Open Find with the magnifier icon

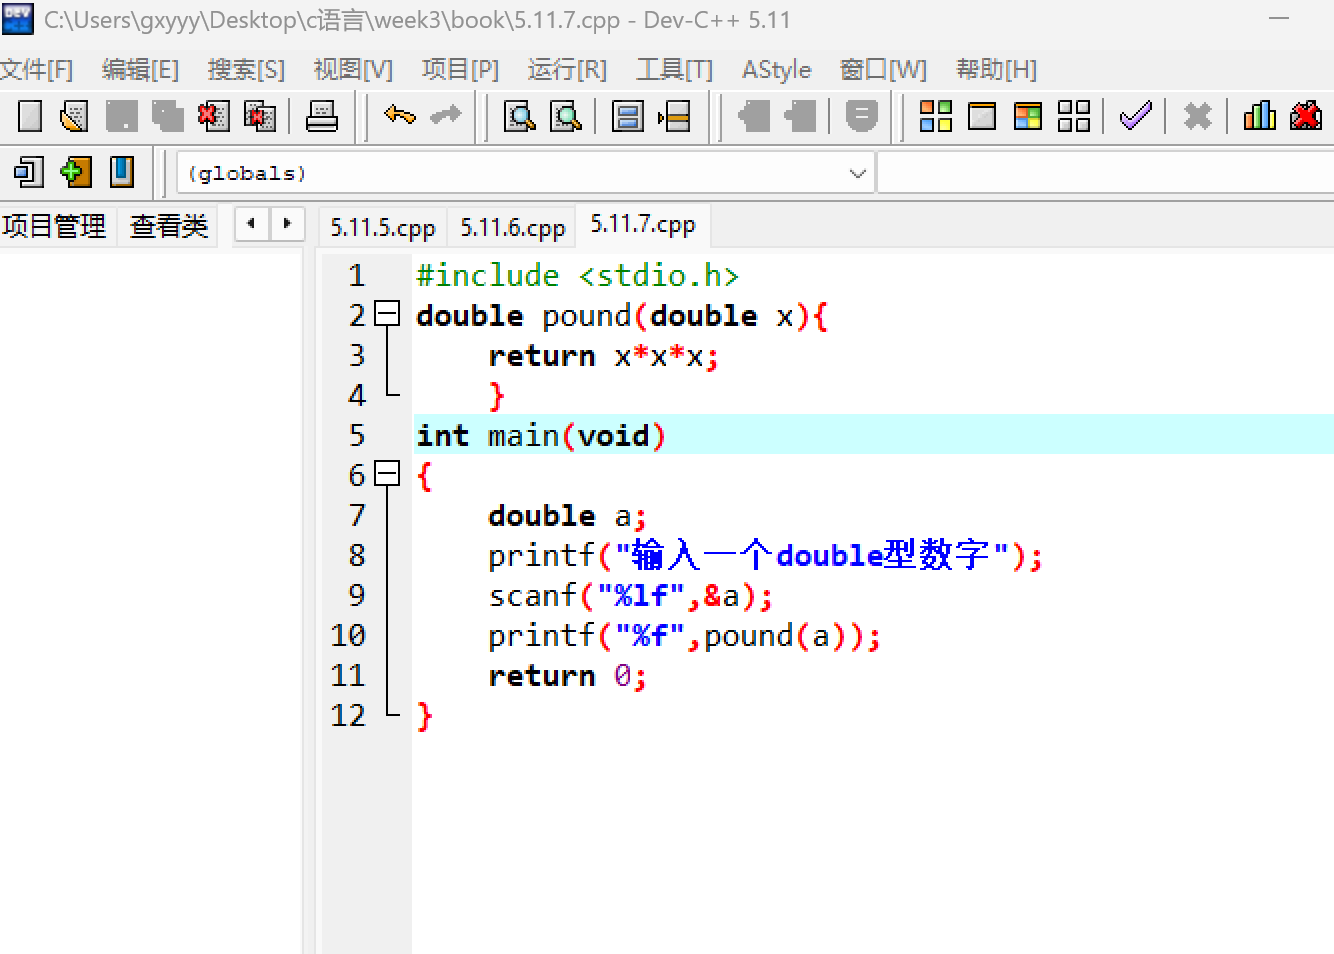519,117
